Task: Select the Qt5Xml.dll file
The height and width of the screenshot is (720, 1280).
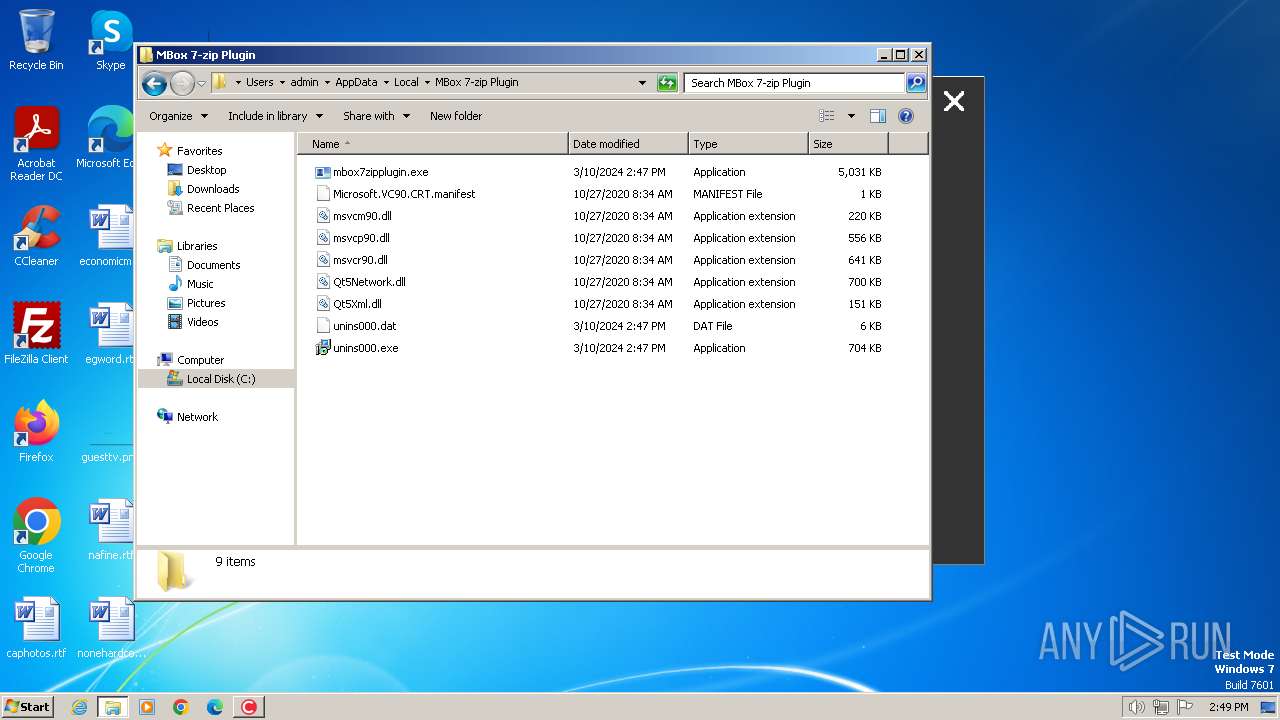Action: click(356, 304)
